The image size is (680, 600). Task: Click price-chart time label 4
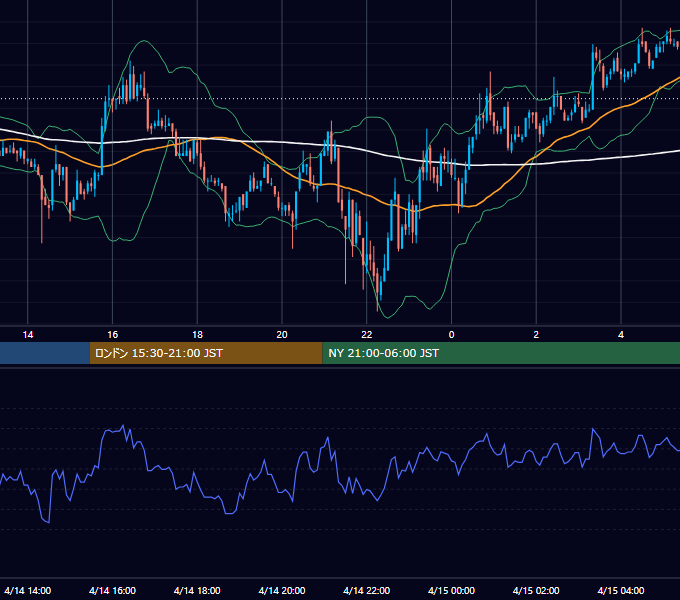coord(621,335)
